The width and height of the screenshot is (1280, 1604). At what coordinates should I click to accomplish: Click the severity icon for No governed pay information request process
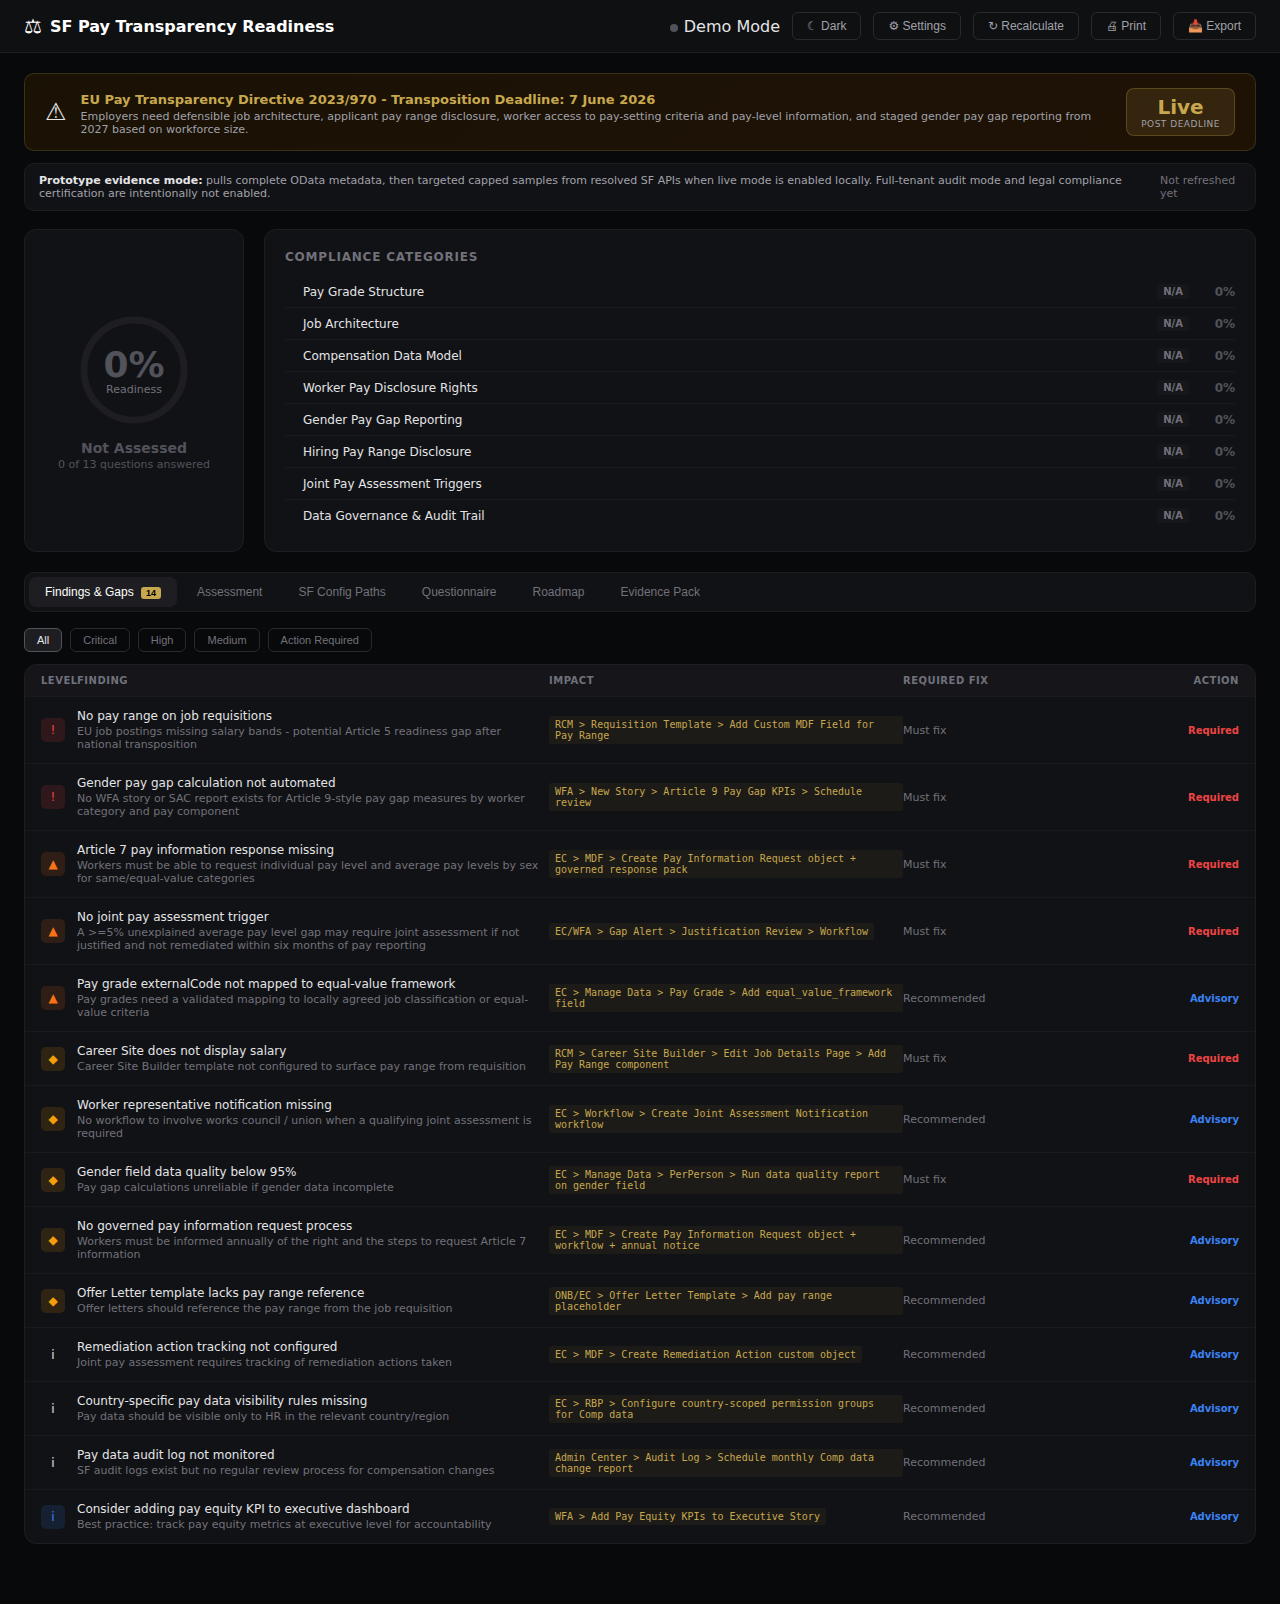53,1240
